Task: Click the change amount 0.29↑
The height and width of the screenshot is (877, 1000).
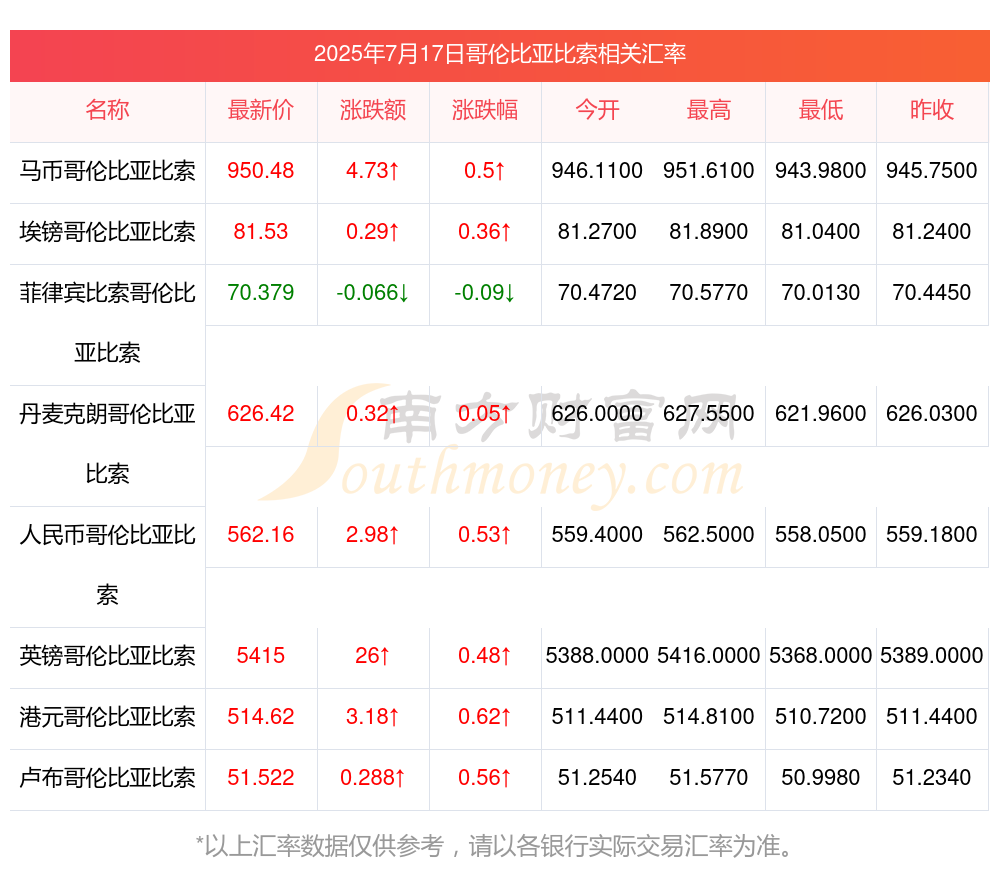Action: coord(373,231)
